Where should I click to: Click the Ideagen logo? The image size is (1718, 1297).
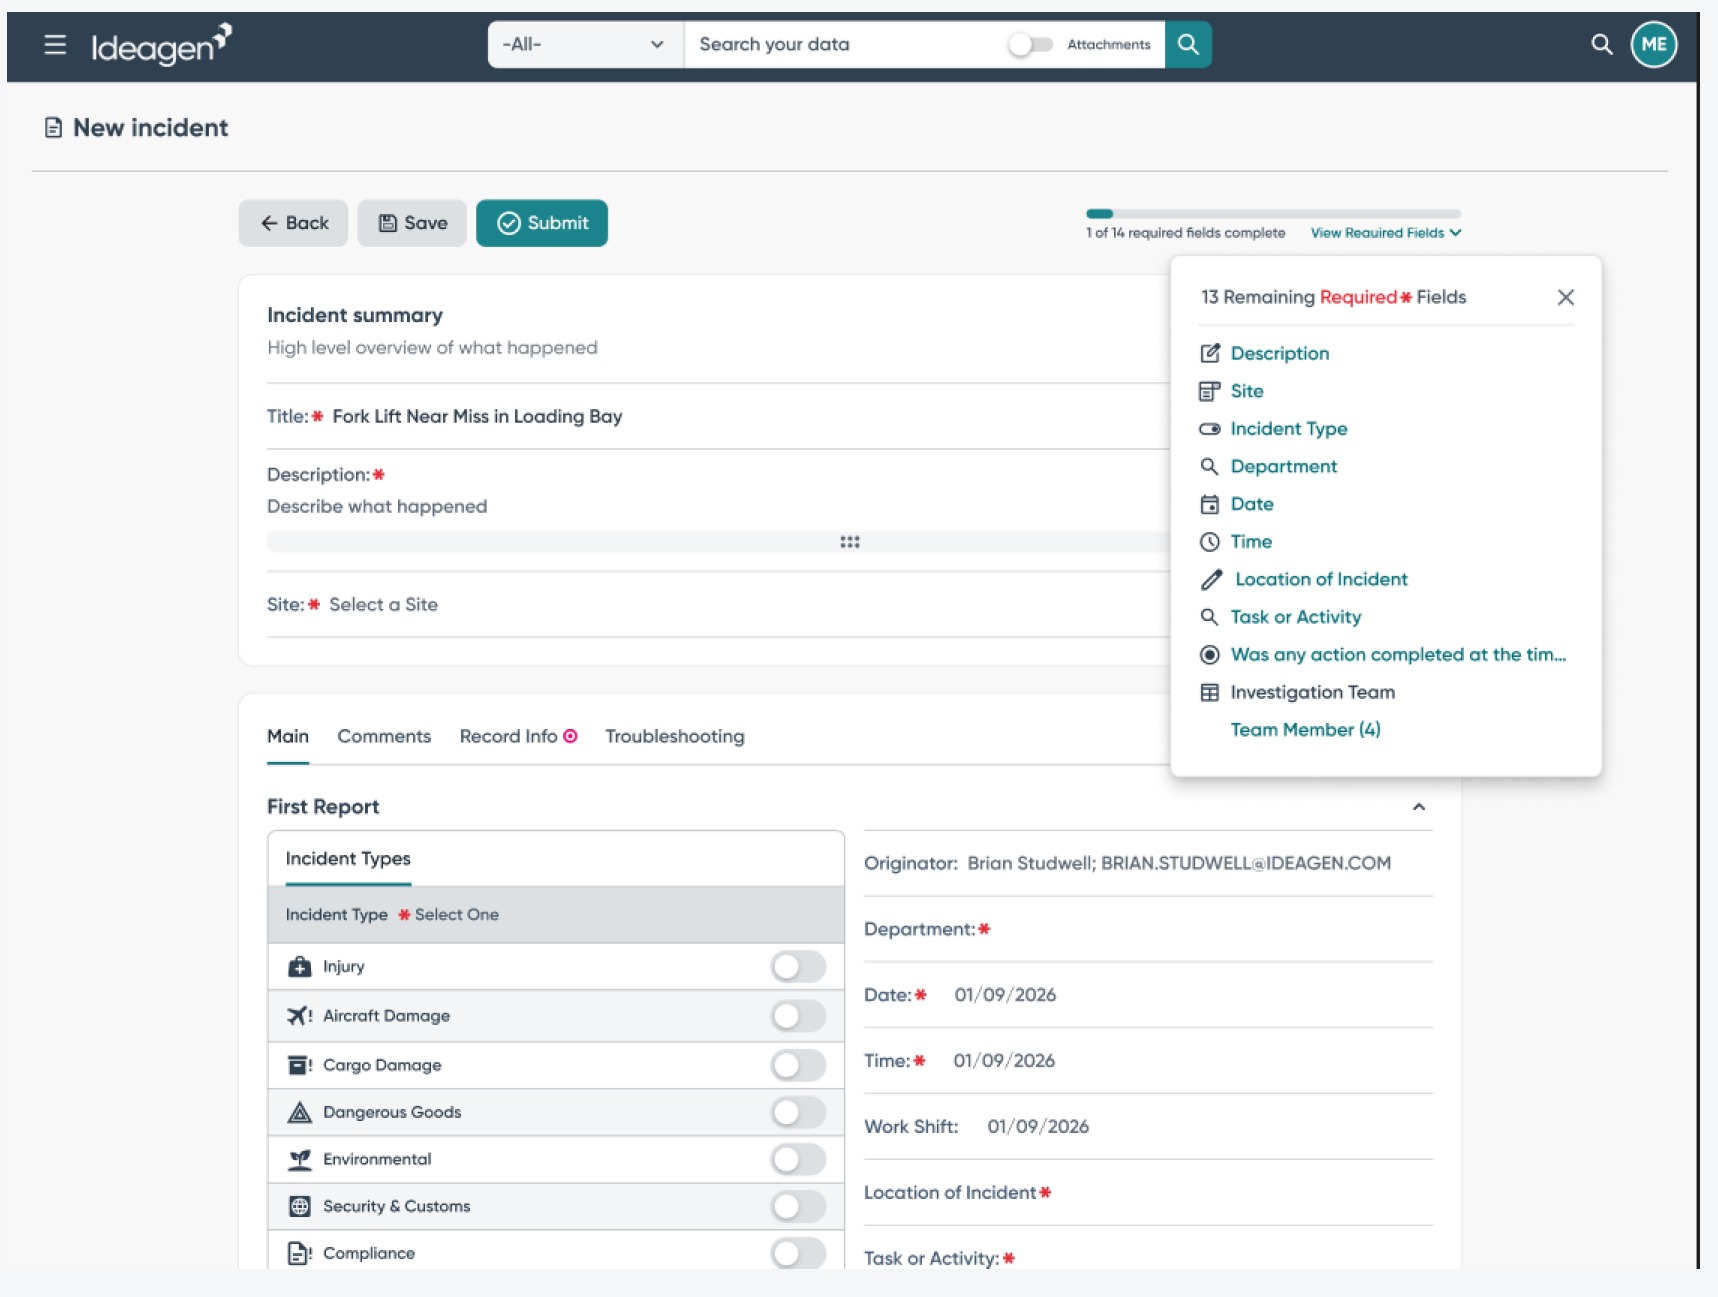(x=162, y=44)
